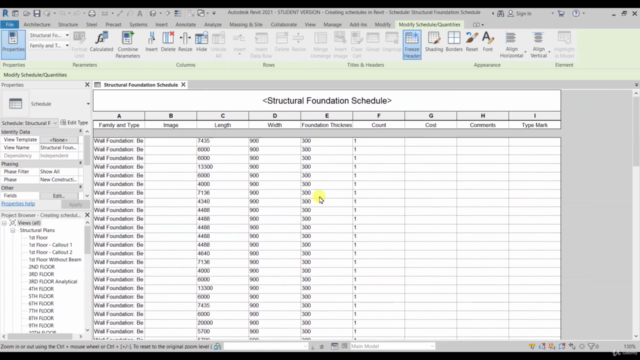The width and height of the screenshot is (640, 360).
Task: Select the Combine Parameters tool
Action: pyautogui.click(x=127, y=44)
